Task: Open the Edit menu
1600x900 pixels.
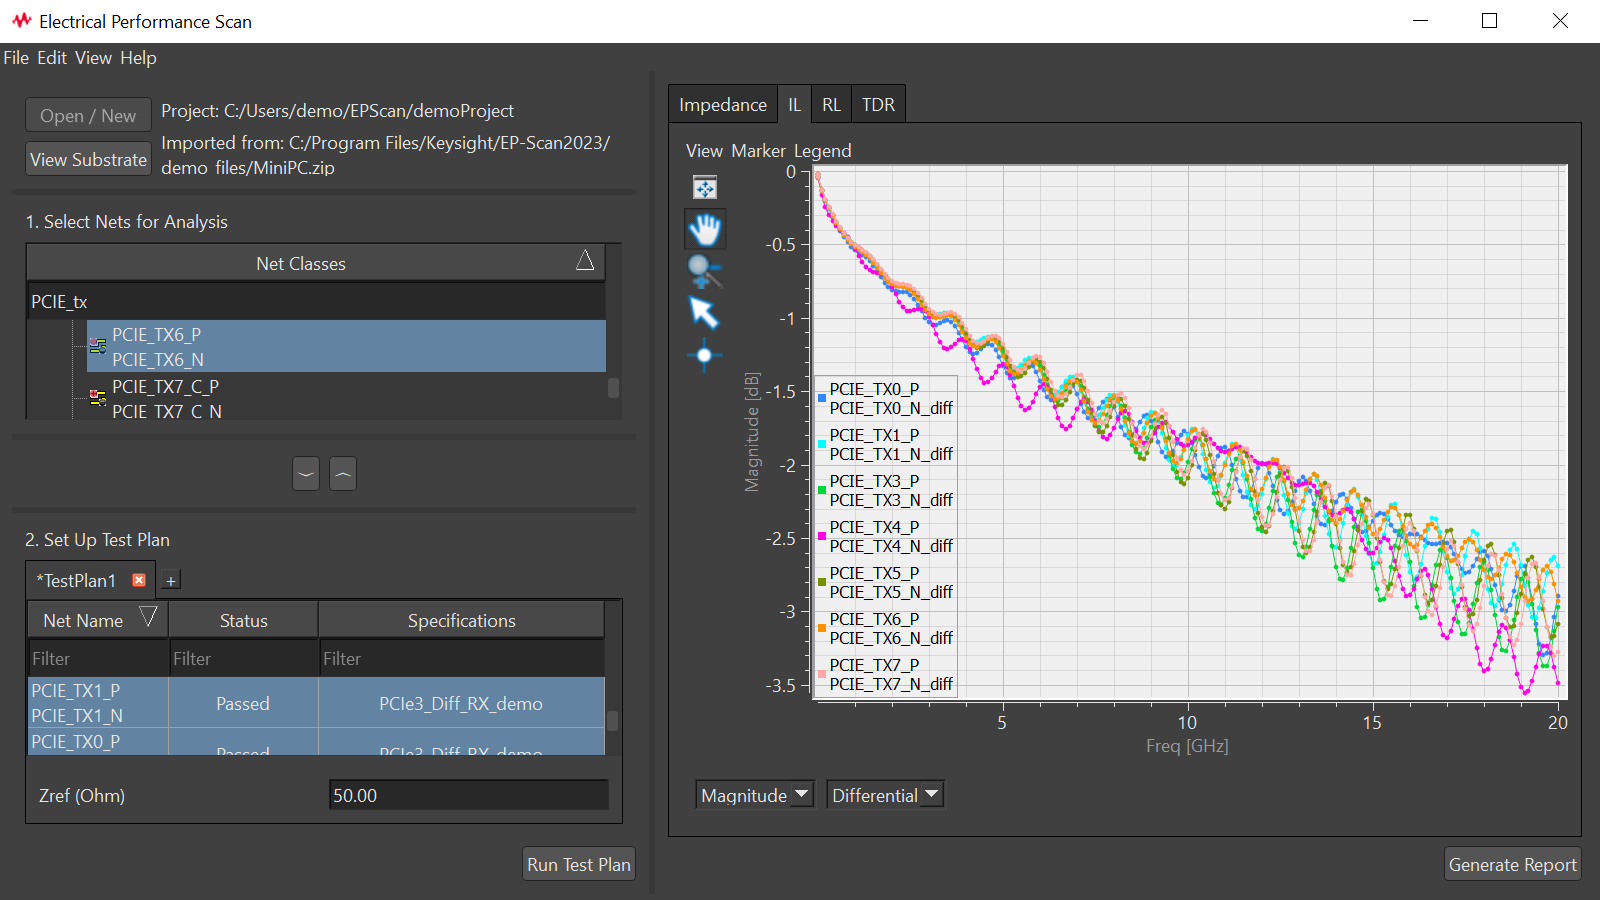Action: point(52,58)
